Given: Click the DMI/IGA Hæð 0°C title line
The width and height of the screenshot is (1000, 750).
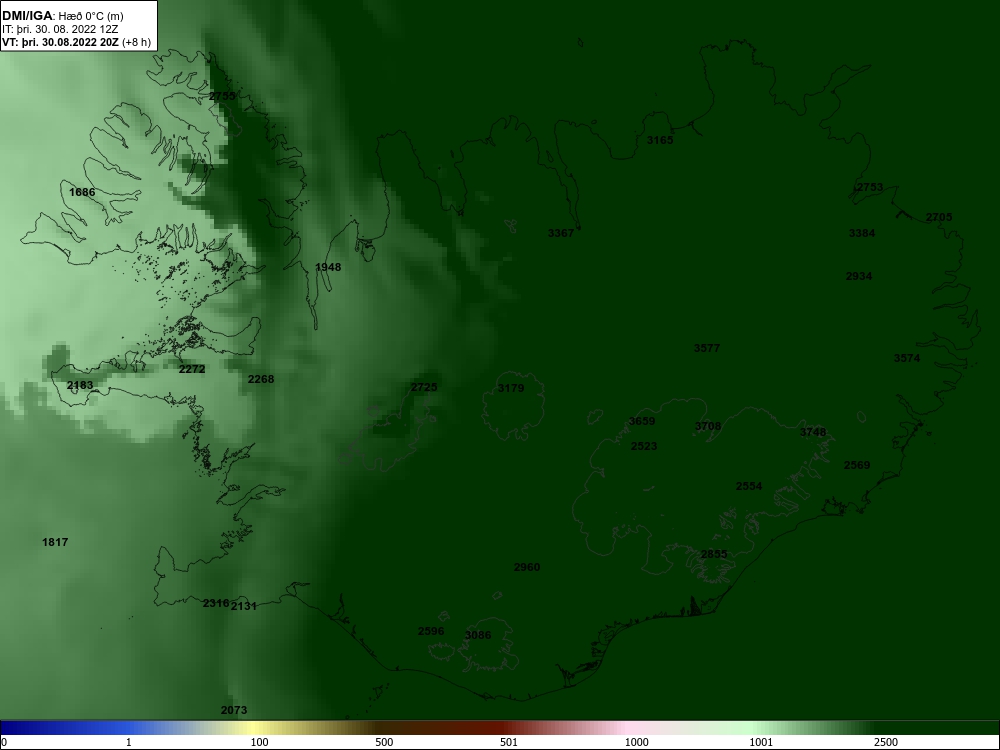Looking at the screenshot, I should (x=62, y=15).
